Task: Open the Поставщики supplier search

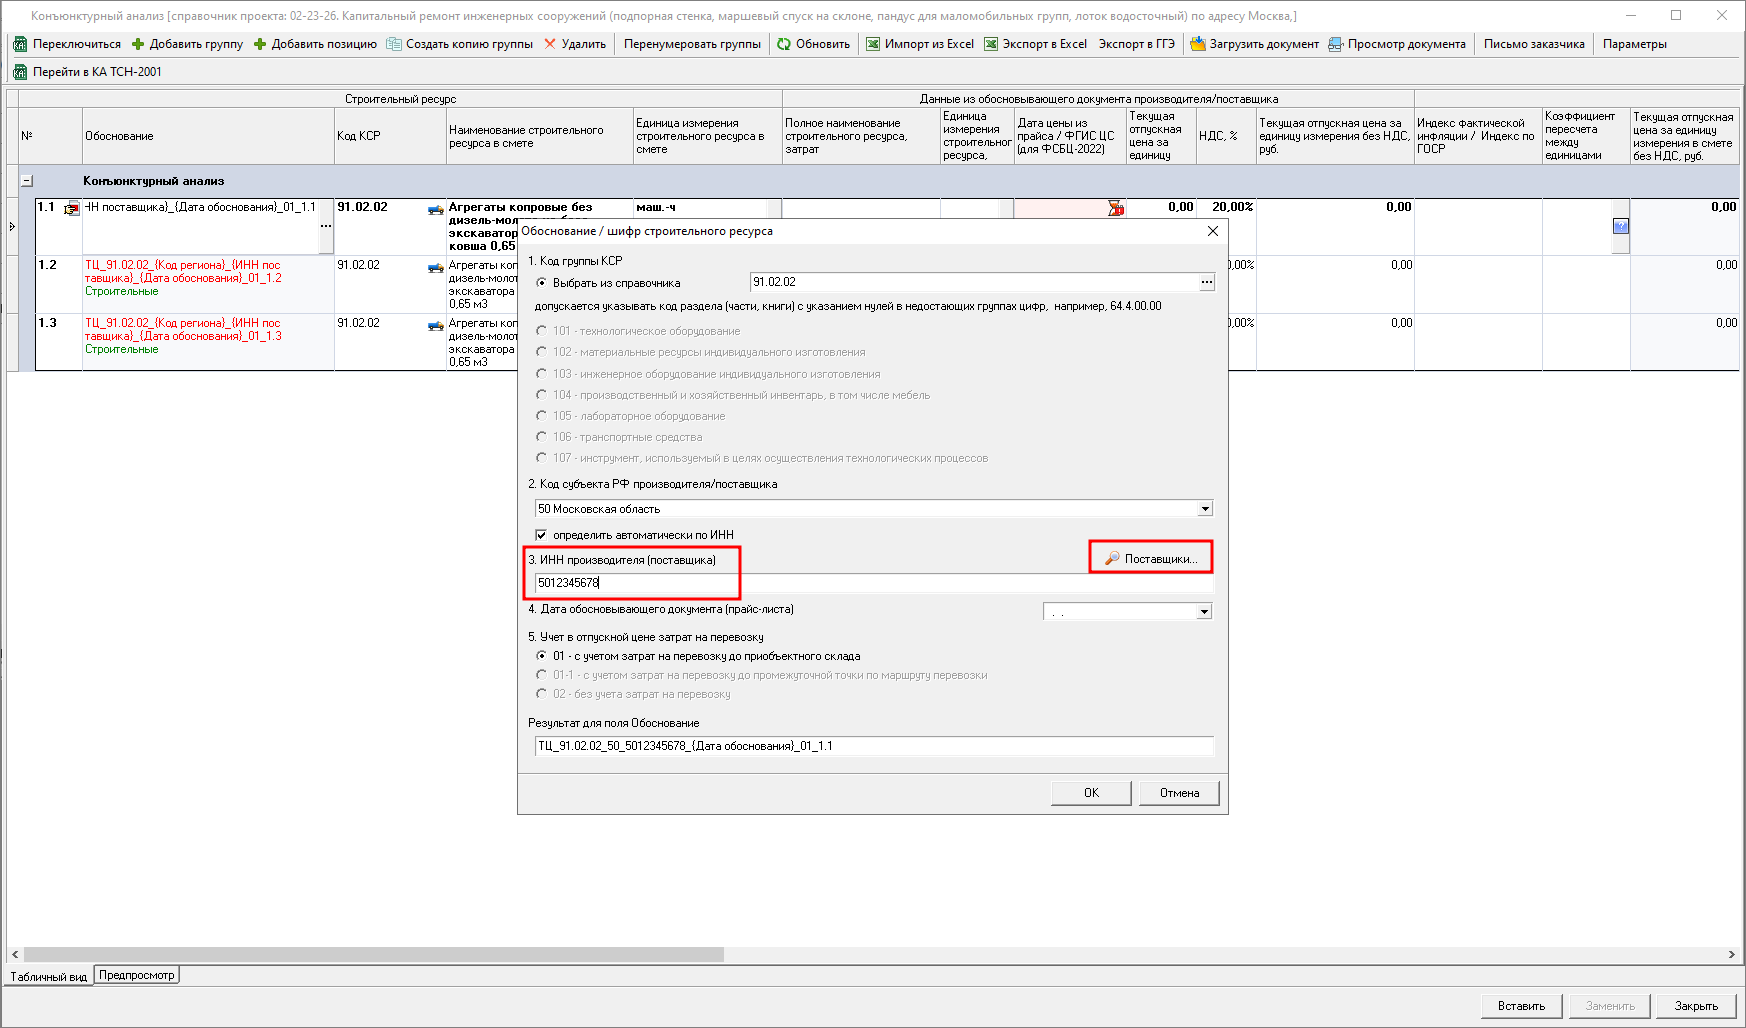Action: [1150, 558]
